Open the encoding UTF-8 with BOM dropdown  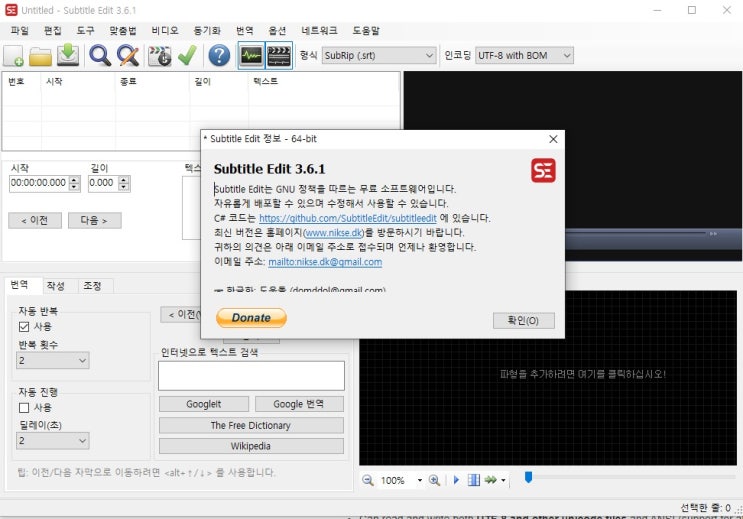click(524, 55)
